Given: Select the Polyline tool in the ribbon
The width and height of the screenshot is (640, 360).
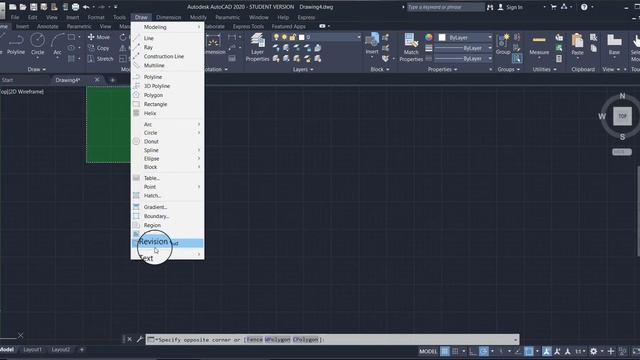Looking at the screenshot, I should click(x=16, y=44).
